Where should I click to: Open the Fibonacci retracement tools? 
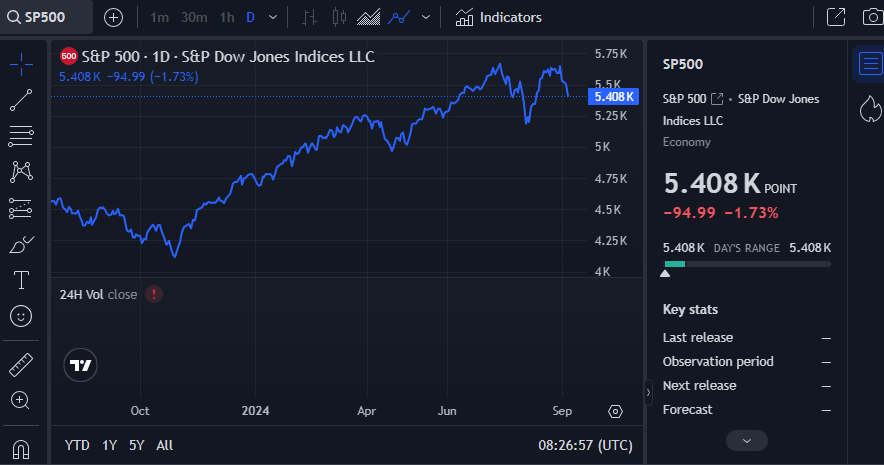pyautogui.click(x=21, y=136)
